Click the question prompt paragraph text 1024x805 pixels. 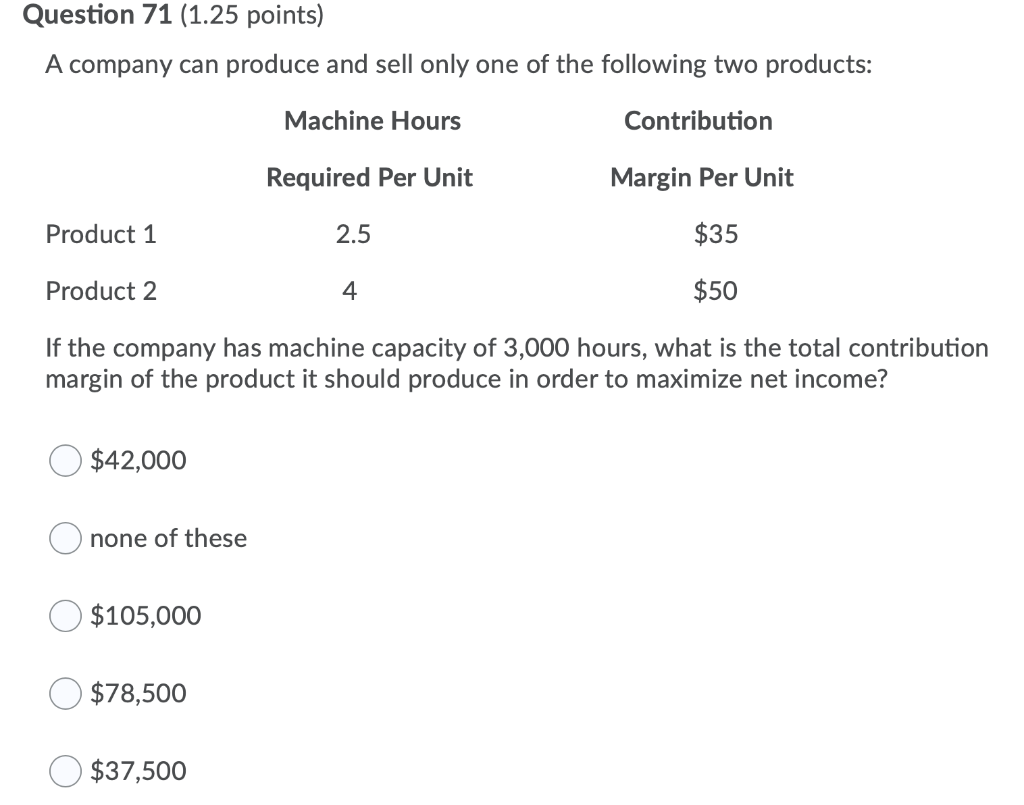(x=516, y=363)
